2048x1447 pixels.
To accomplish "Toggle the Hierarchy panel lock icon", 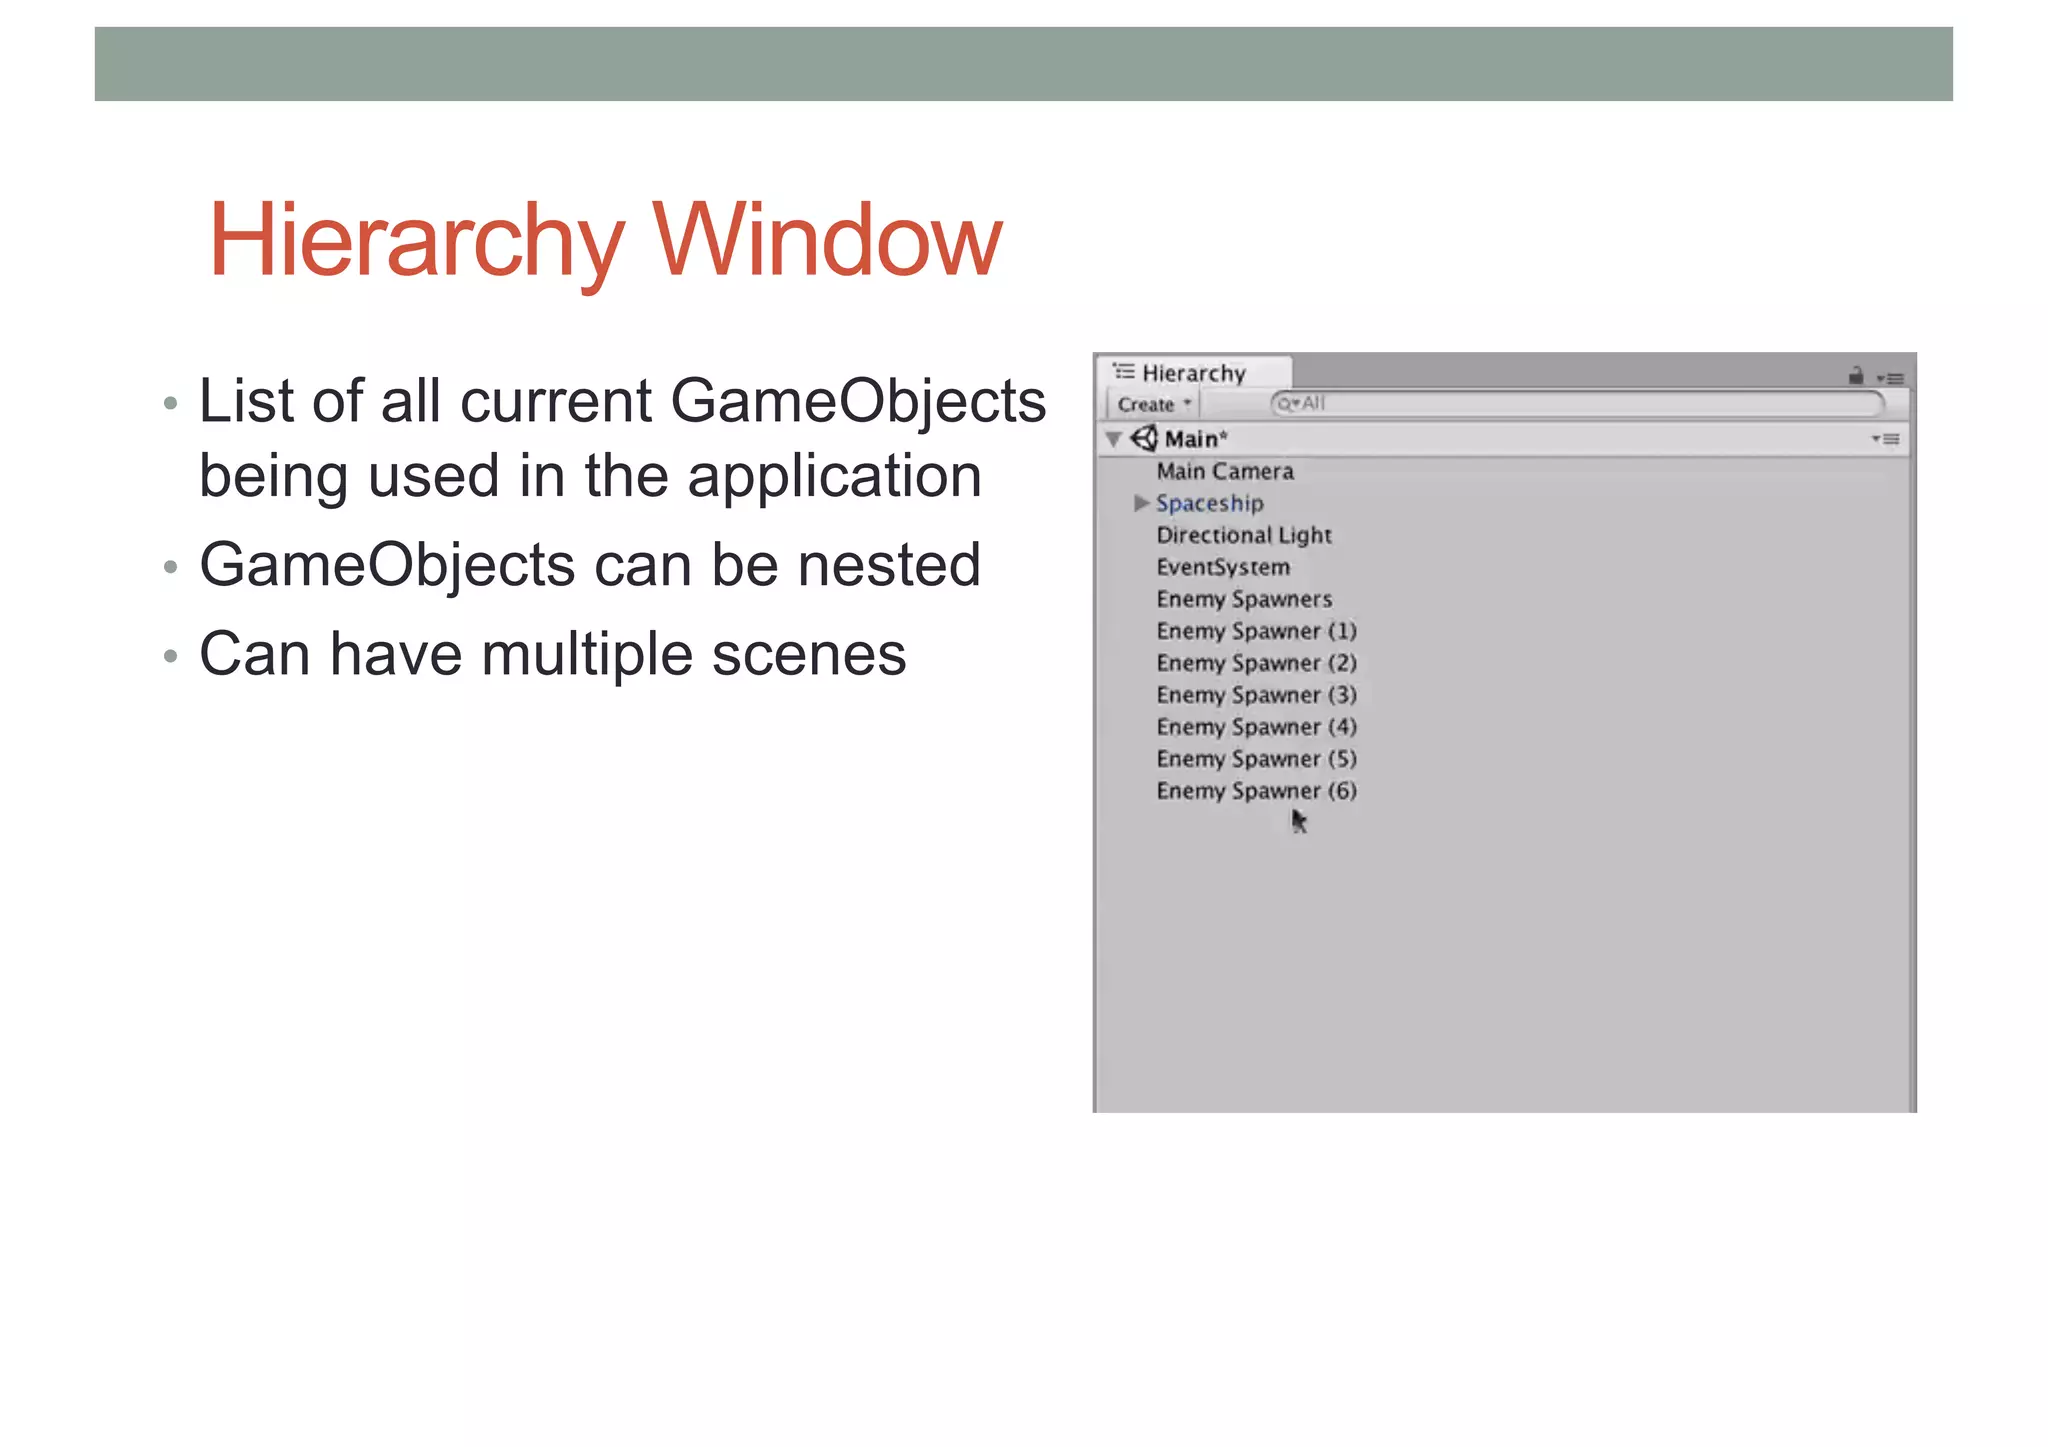I will 1856,376.
